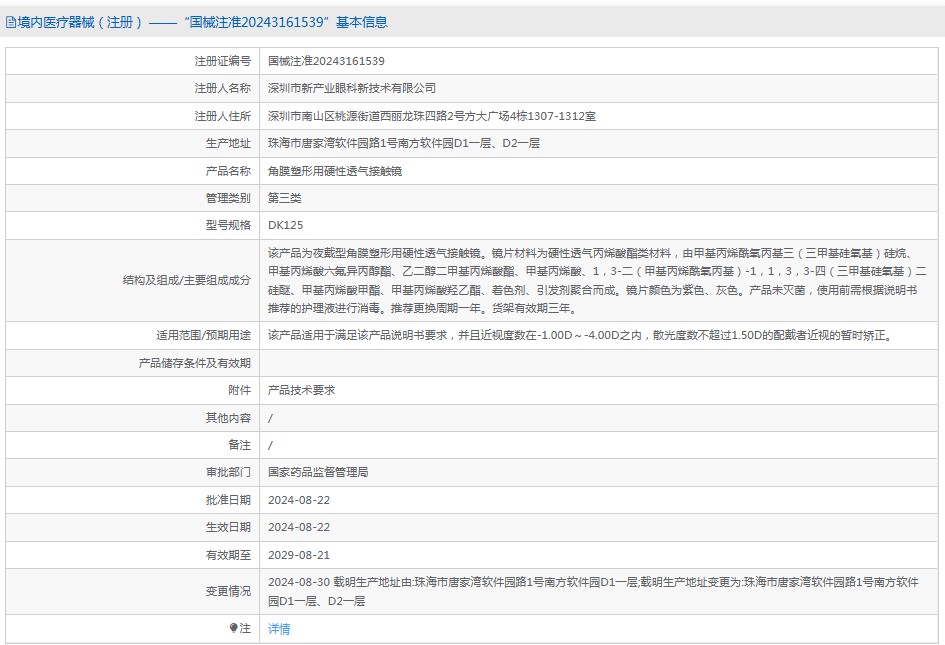Image resolution: width=945 pixels, height=645 pixels.
Task: Click the 生效日期 row label
Action: pyautogui.click(x=228, y=527)
